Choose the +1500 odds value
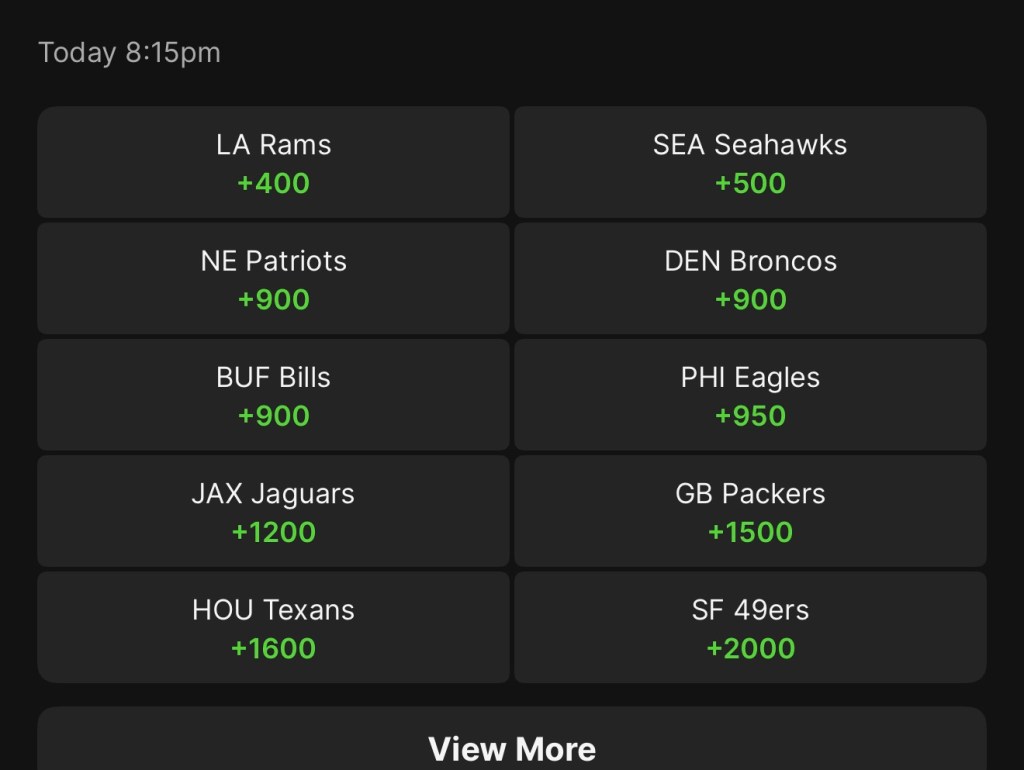The height and width of the screenshot is (770, 1024). pyautogui.click(x=750, y=532)
